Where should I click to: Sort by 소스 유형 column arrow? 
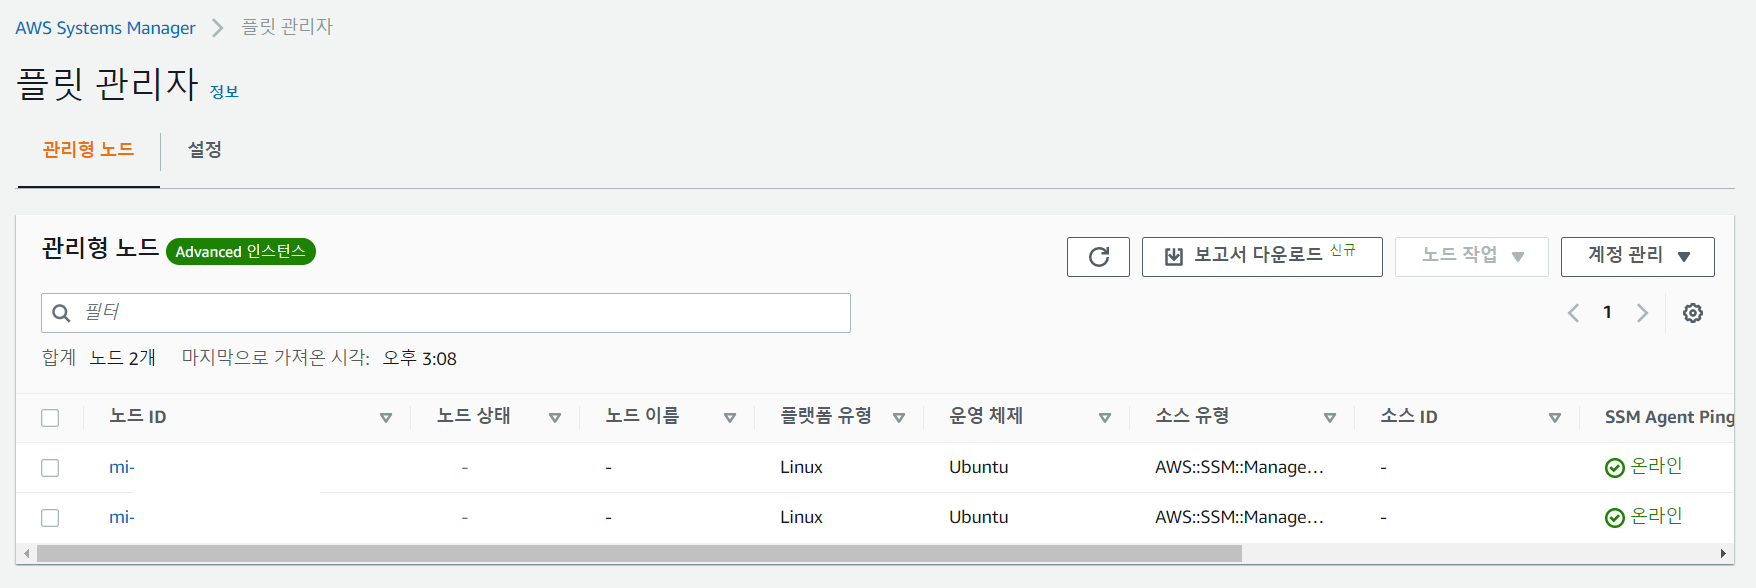click(1330, 418)
